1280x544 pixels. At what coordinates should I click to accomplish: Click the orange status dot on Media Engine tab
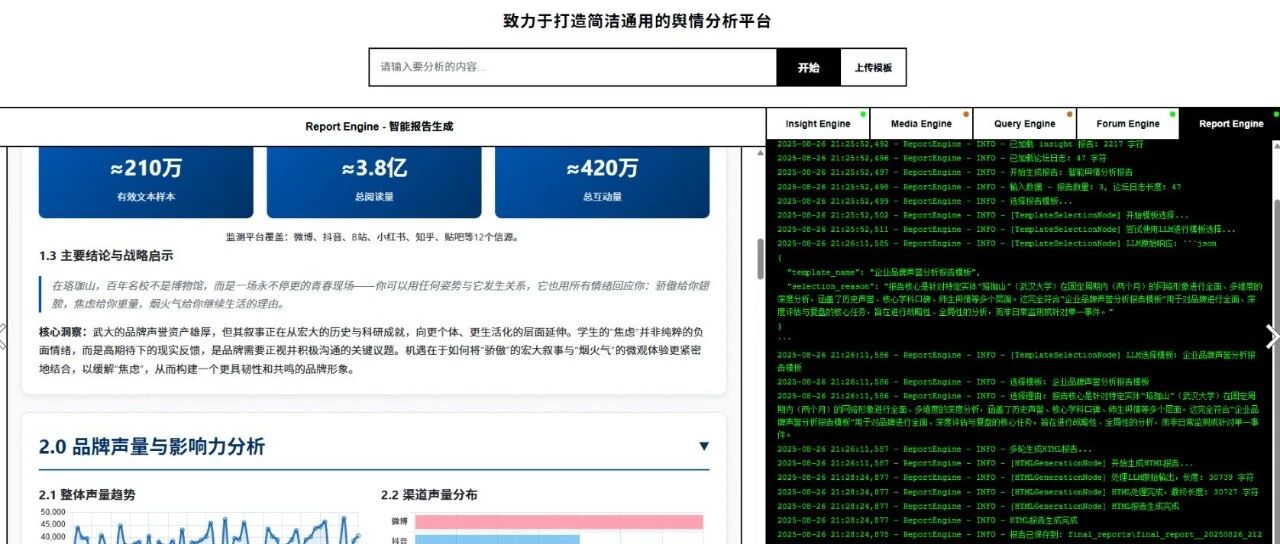click(x=966, y=114)
